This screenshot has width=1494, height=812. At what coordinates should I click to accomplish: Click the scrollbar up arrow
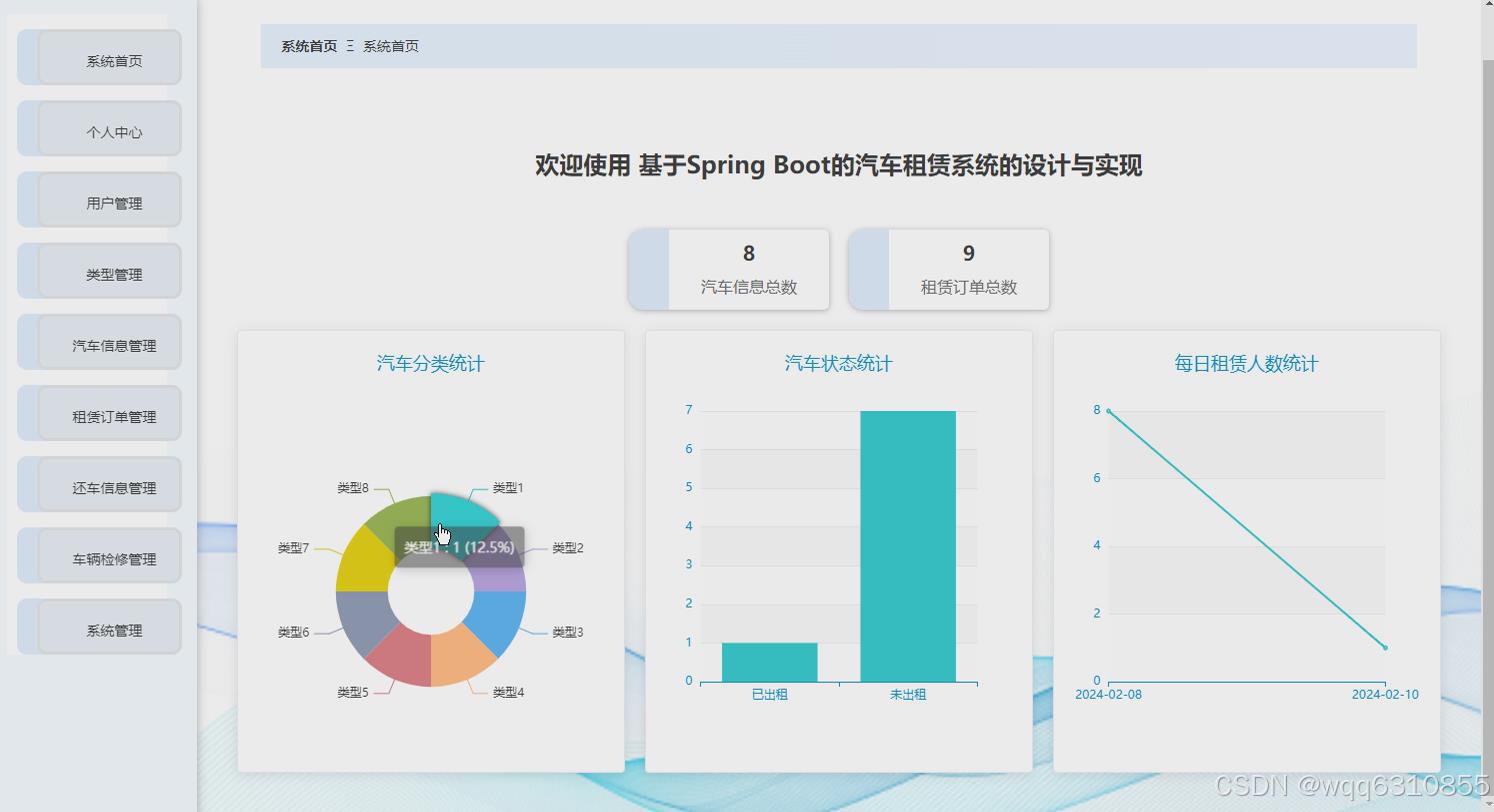[1488, 5]
